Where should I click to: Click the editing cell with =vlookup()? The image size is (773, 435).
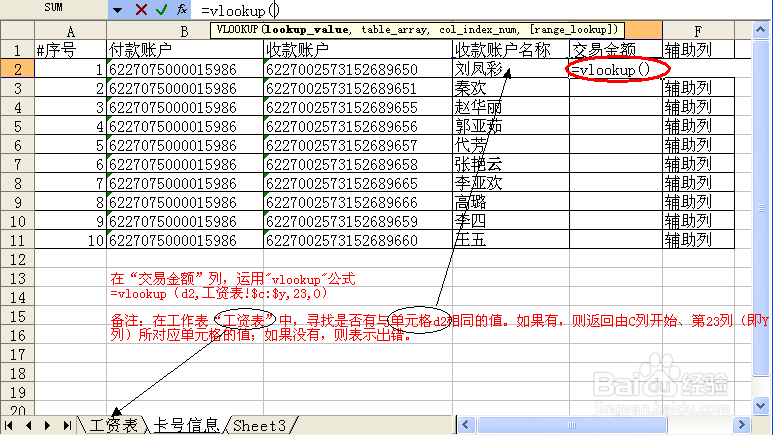(x=616, y=69)
